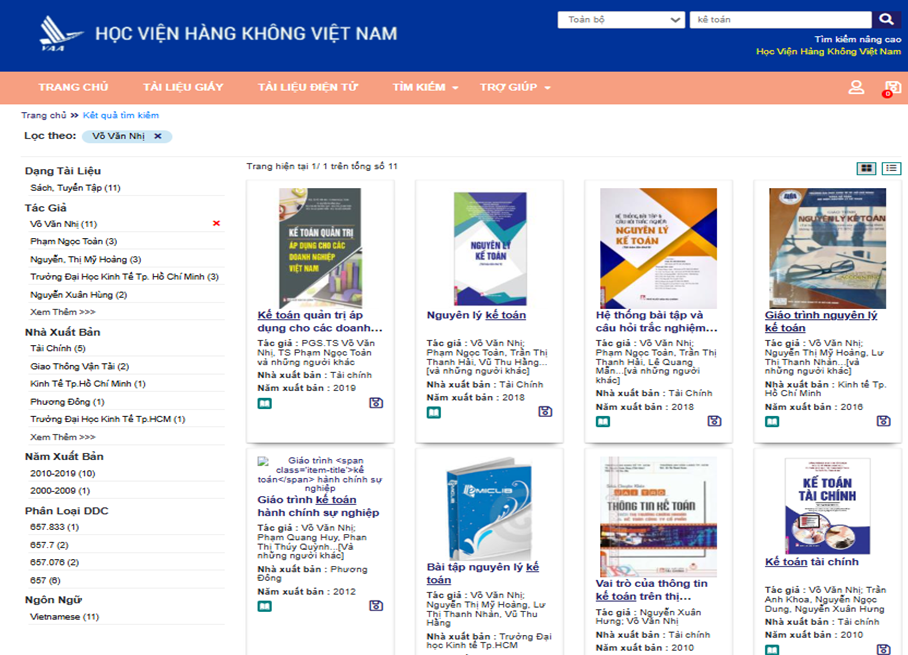Open read icon for Kế toán tài chính book
Screen dimensions: 908x655
772,650
